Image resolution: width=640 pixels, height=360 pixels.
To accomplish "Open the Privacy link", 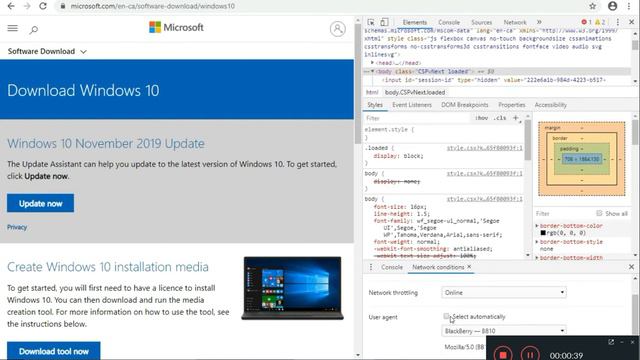I will coord(17,227).
